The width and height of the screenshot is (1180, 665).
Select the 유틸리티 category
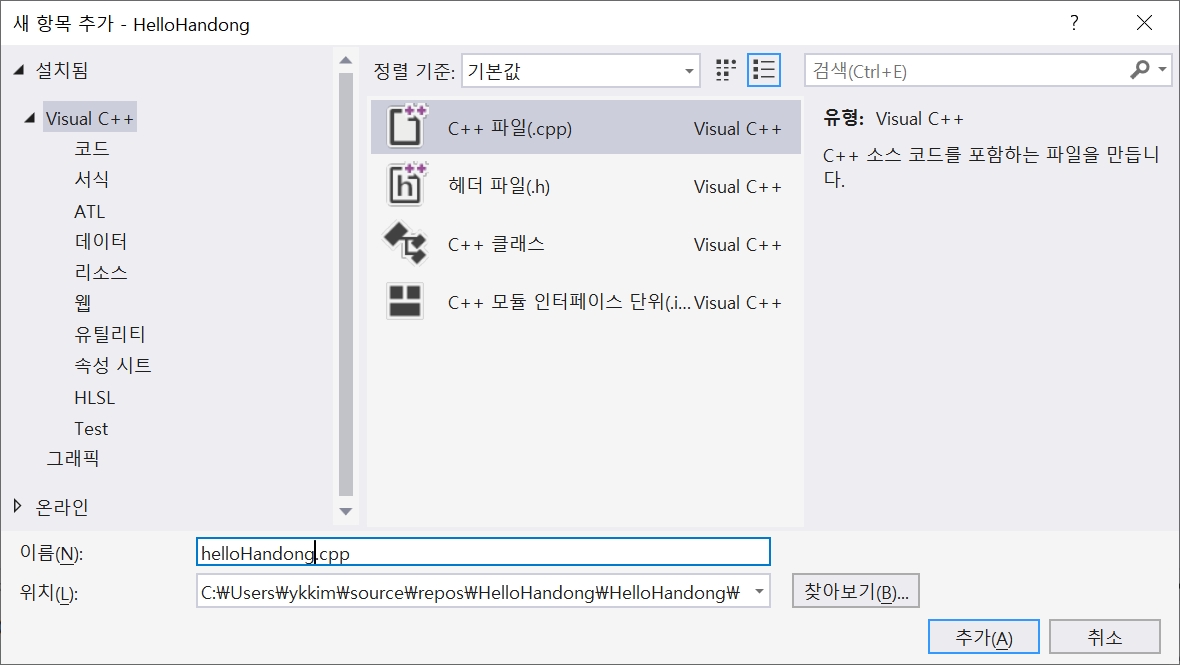tap(110, 334)
